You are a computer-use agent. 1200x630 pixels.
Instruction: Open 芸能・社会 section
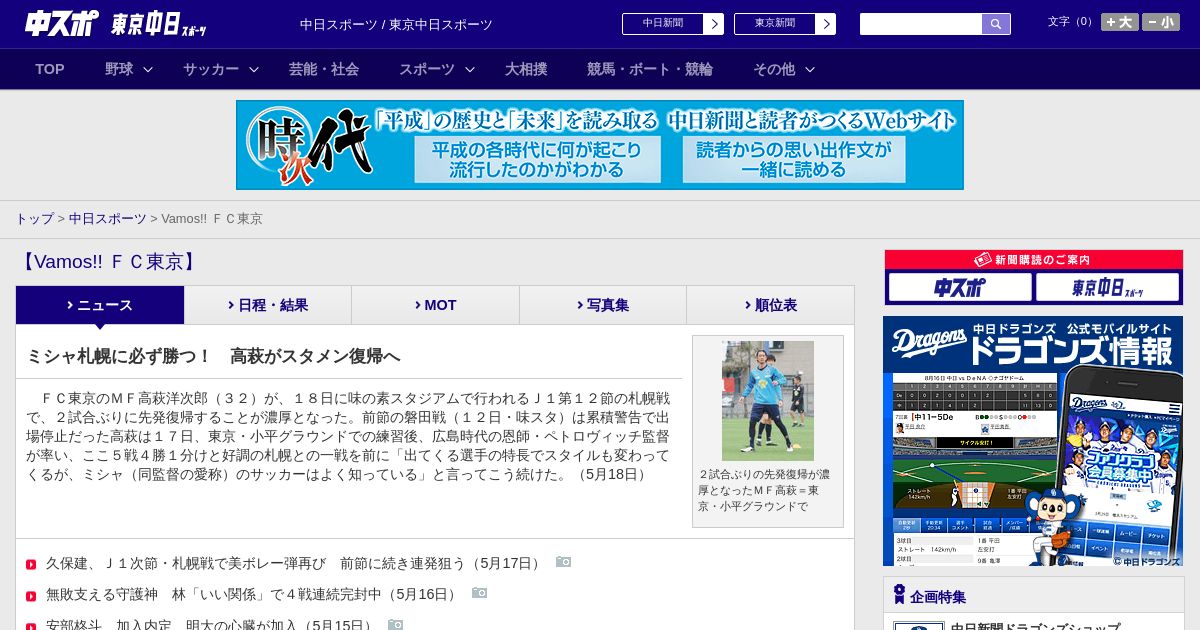324,69
